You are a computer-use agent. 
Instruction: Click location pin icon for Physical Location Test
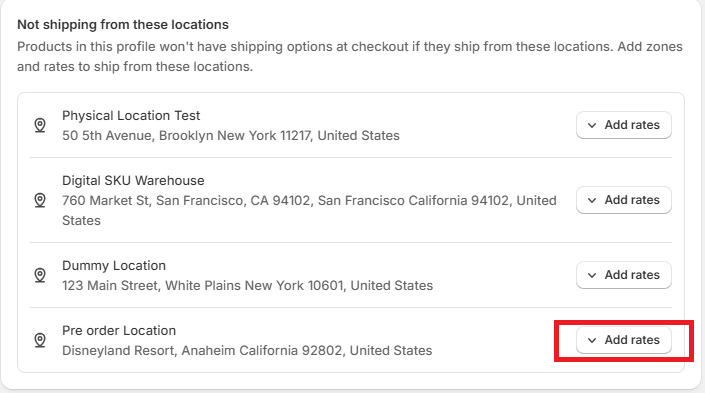pos(40,125)
